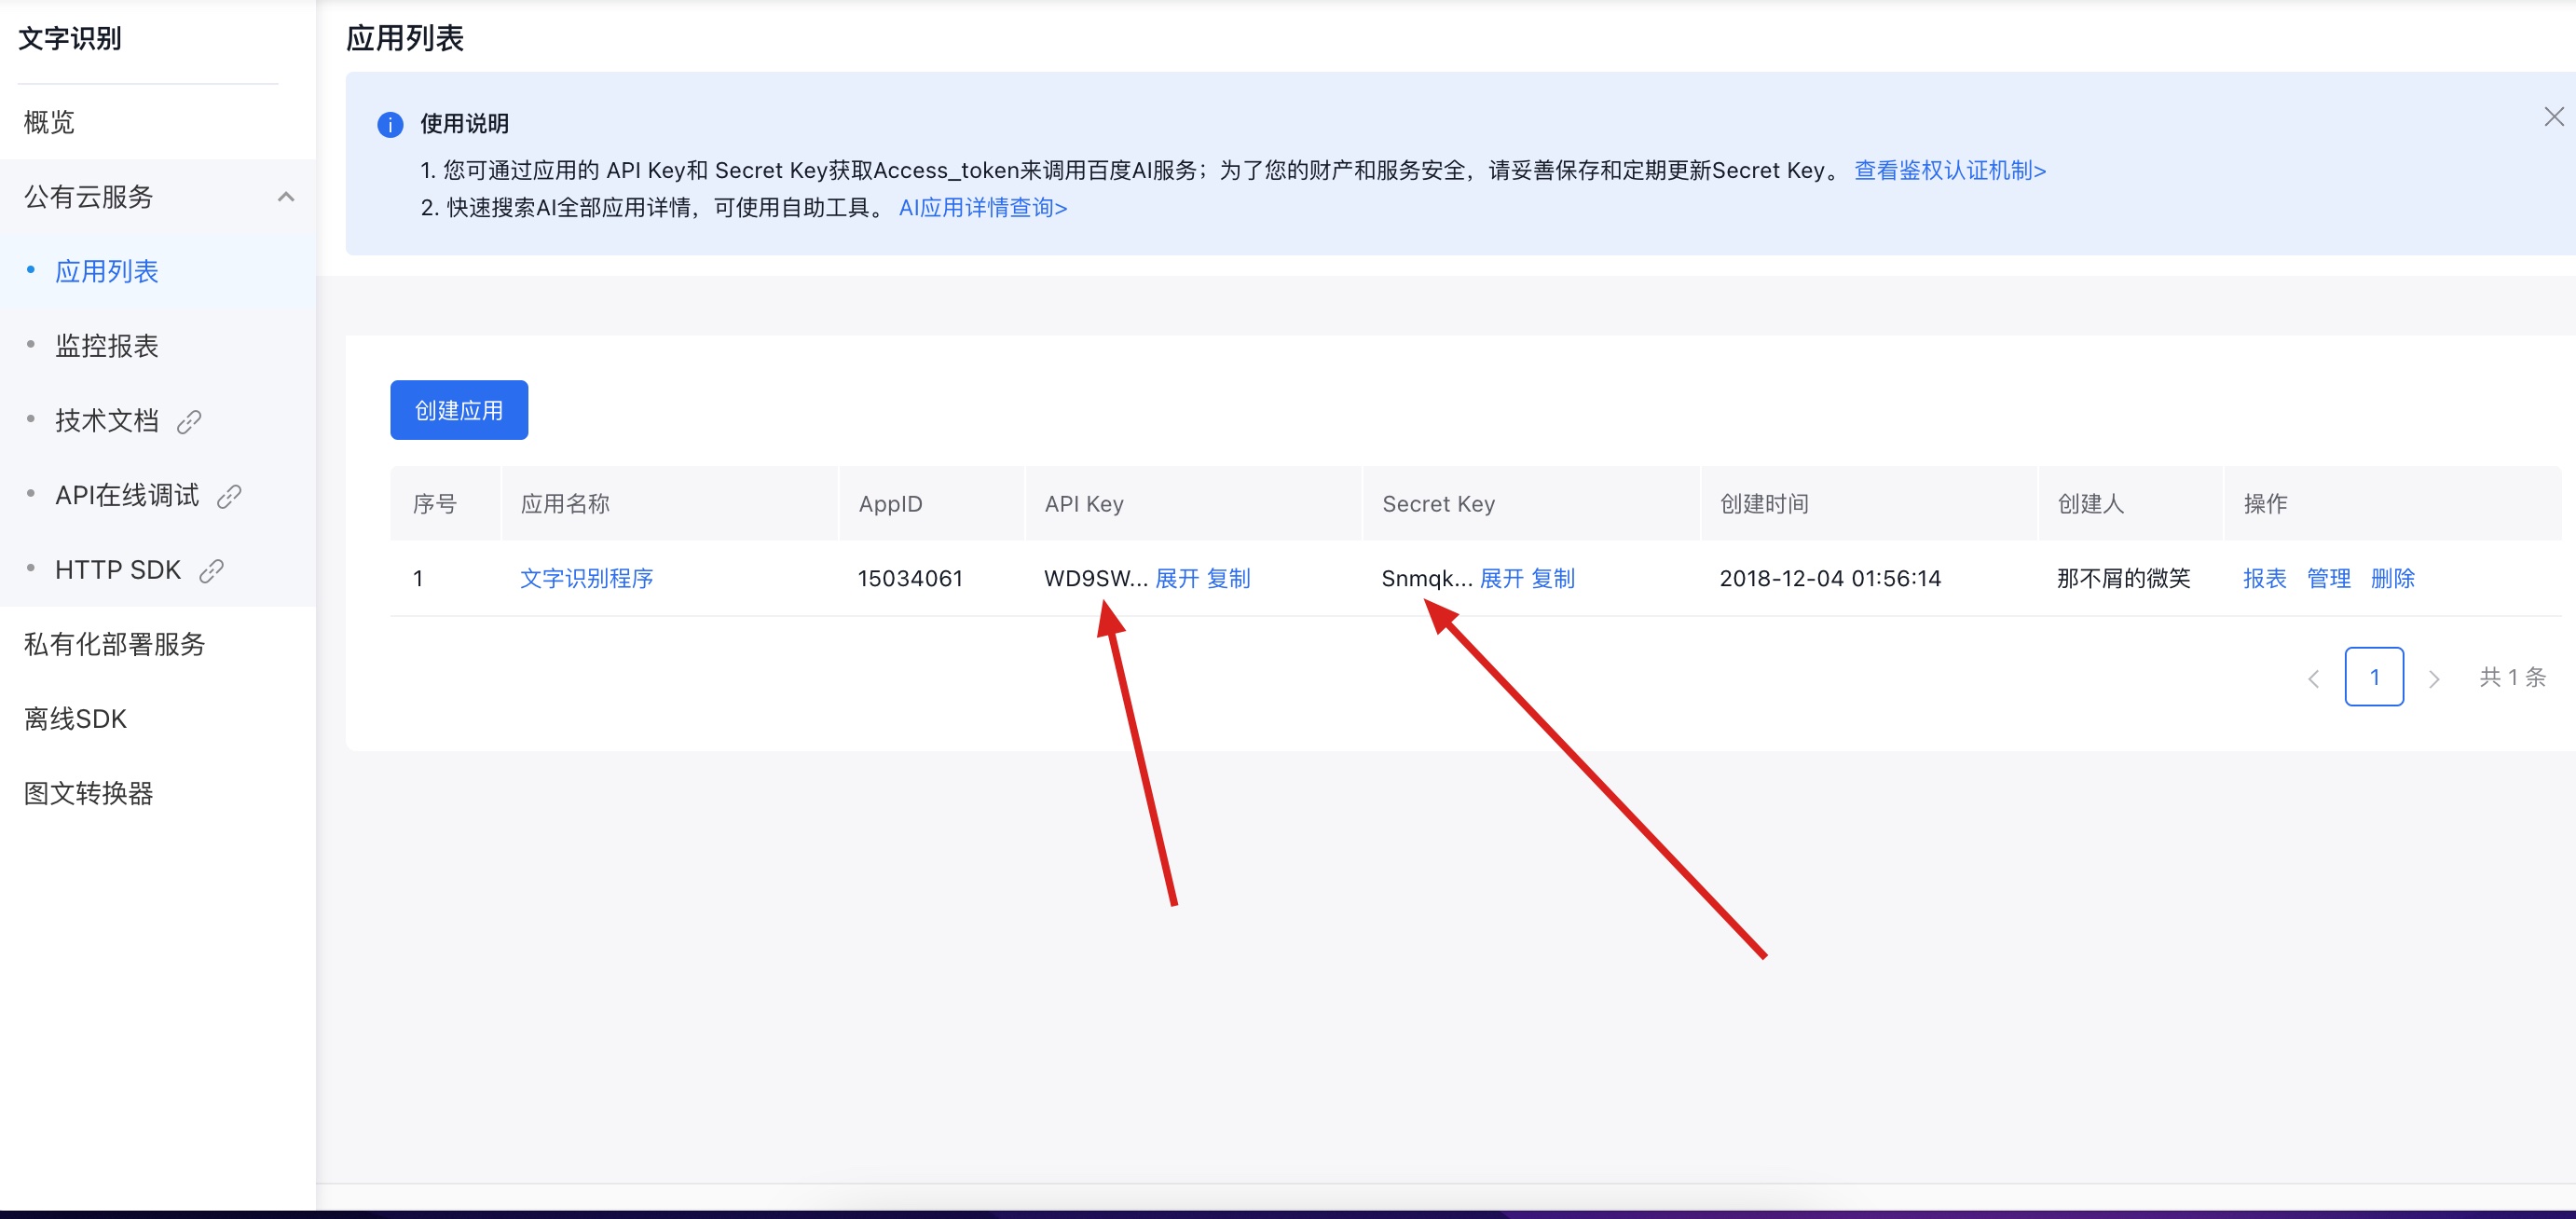This screenshot has width=2576, height=1219.
Task: Open the 查看鉴权认证机制 link
Action: pyautogui.click(x=1949, y=171)
